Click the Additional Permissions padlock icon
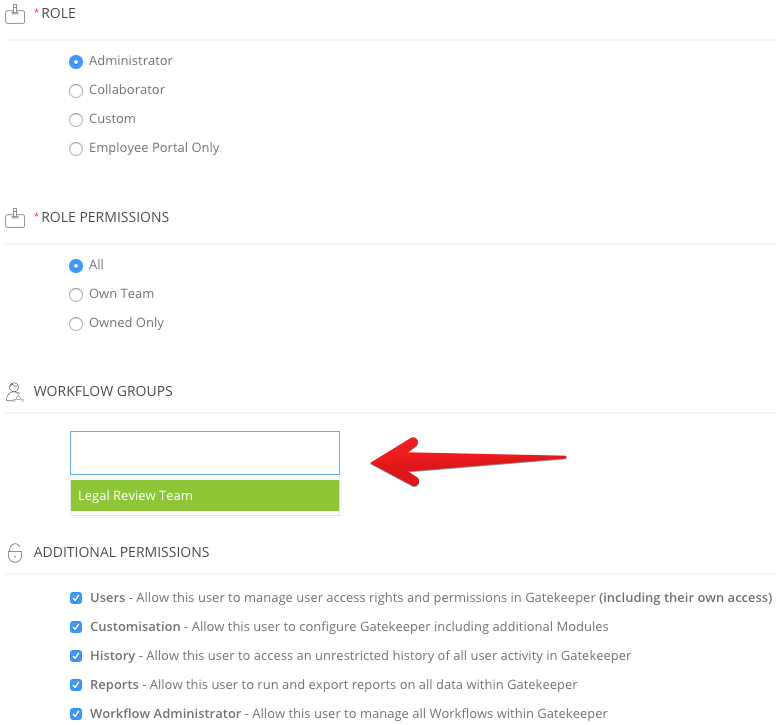The width and height of the screenshot is (776, 725). (x=15, y=552)
